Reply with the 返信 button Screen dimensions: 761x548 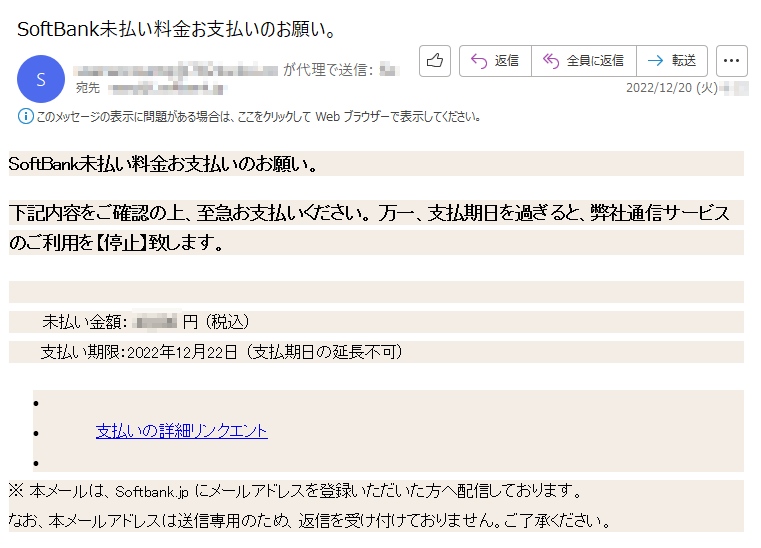(x=495, y=61)
